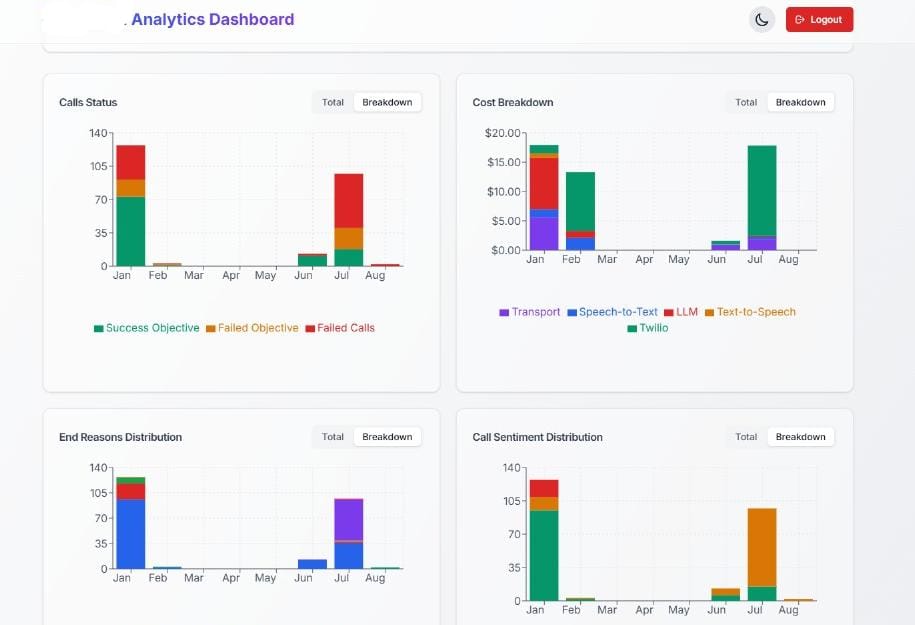Hide the Failed Calls series via its legend
The width and height of the screenshot is (915, 625).
[310, 328]
